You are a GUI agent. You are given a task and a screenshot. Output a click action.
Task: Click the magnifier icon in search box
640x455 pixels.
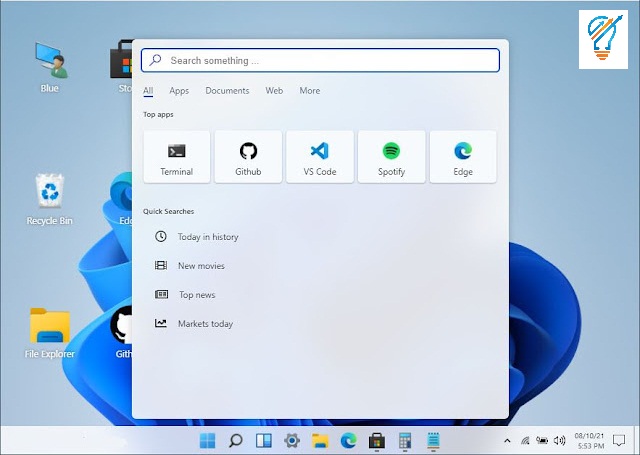(x=155, y=60)
